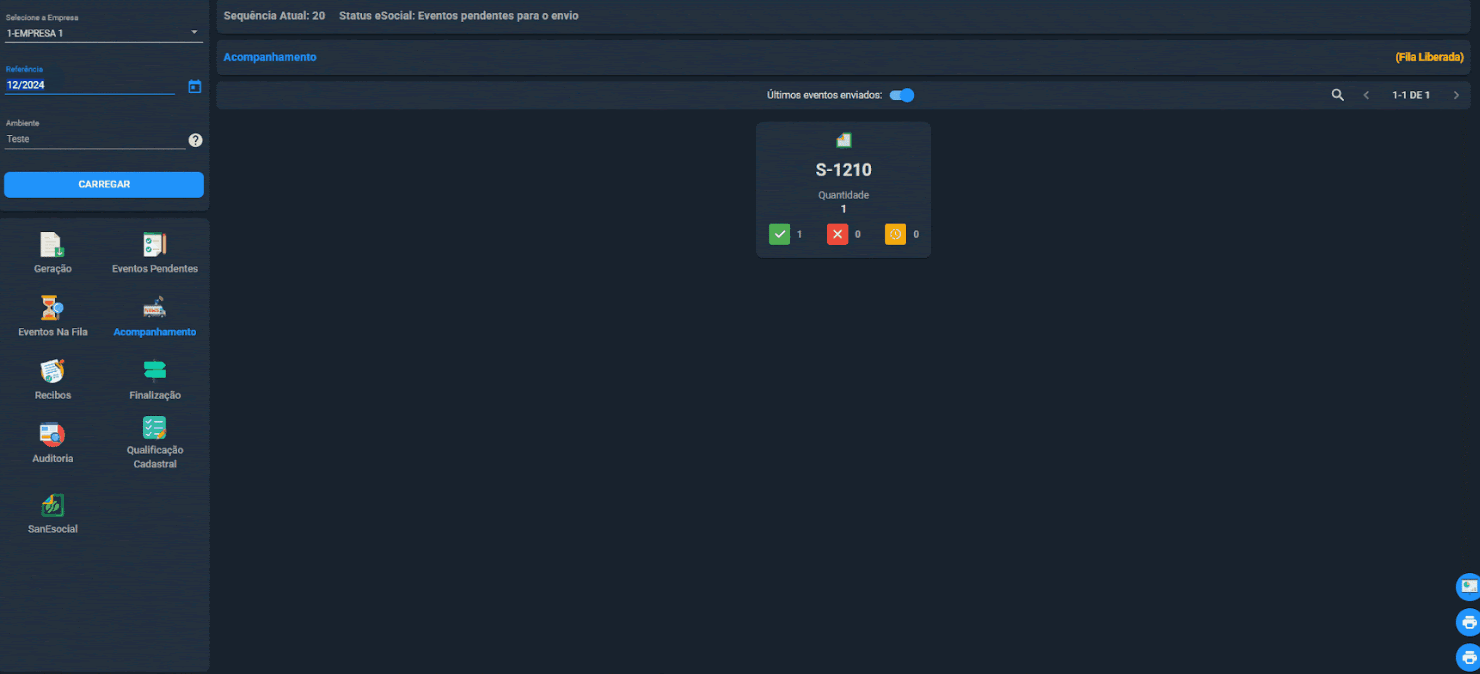Screen dimensions: 1480x674
Task: Click the search magnifier icon
Action: (x=1338, y=95)
